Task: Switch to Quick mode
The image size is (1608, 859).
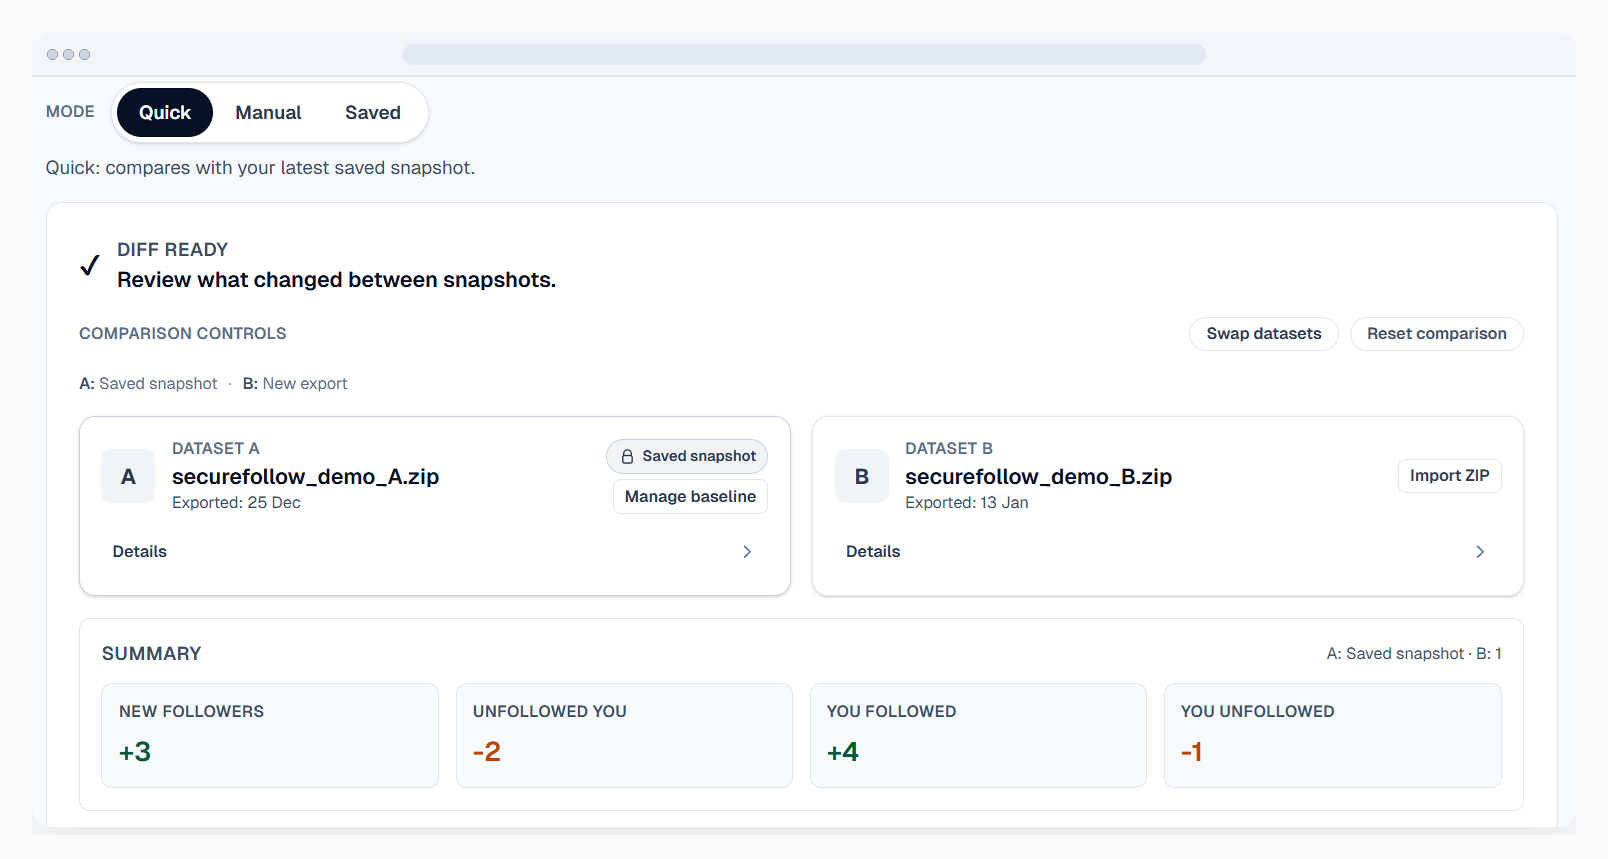Action: (x=165, y=113)
